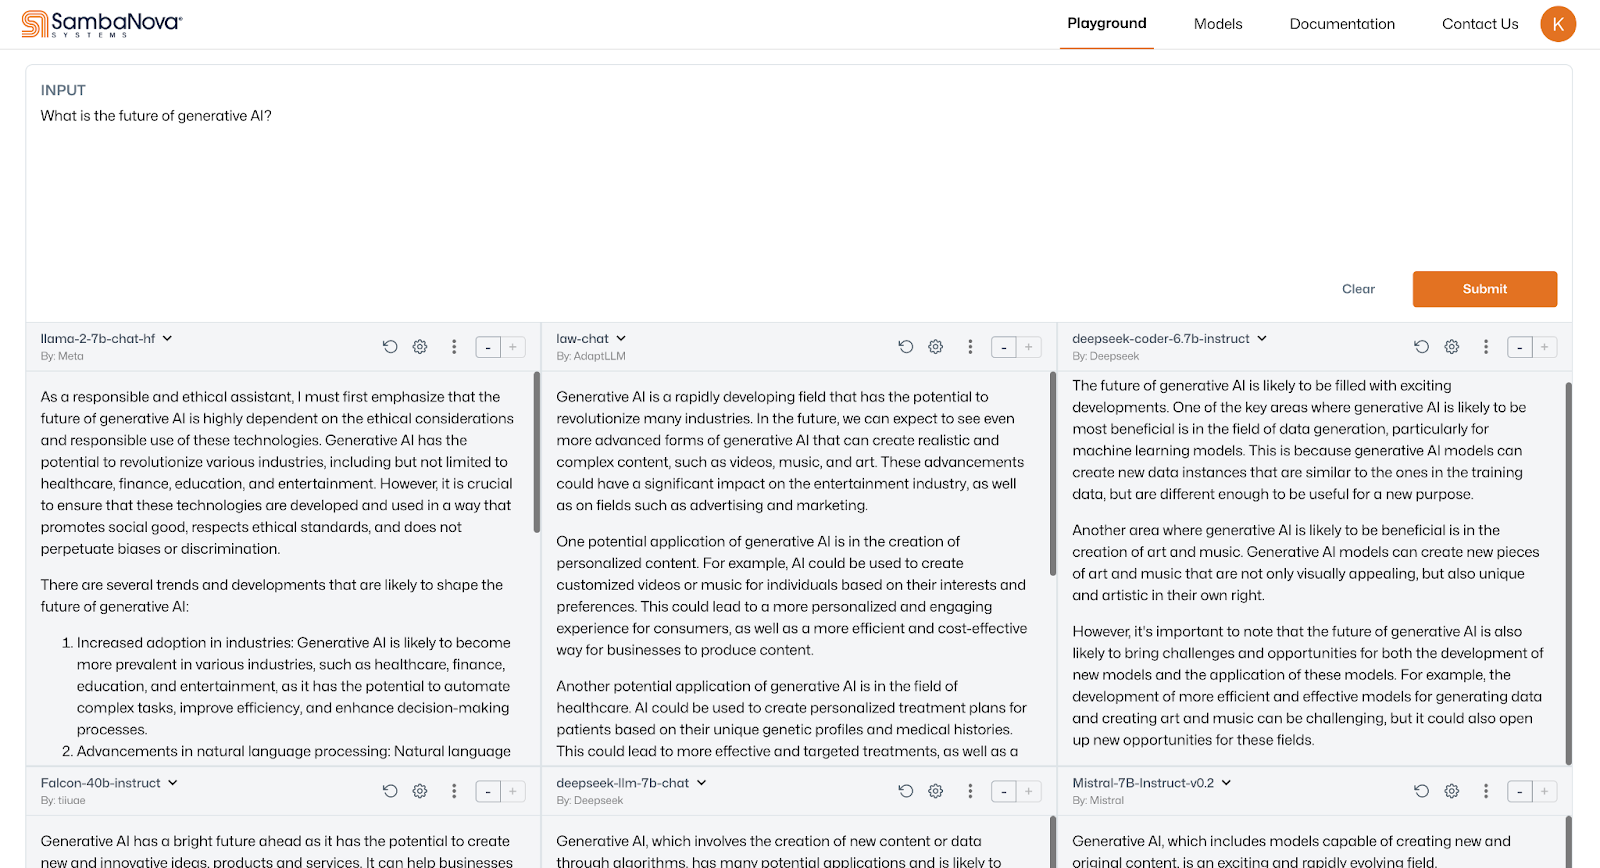Regenerate the law-chat response

(x=906, y=347)
